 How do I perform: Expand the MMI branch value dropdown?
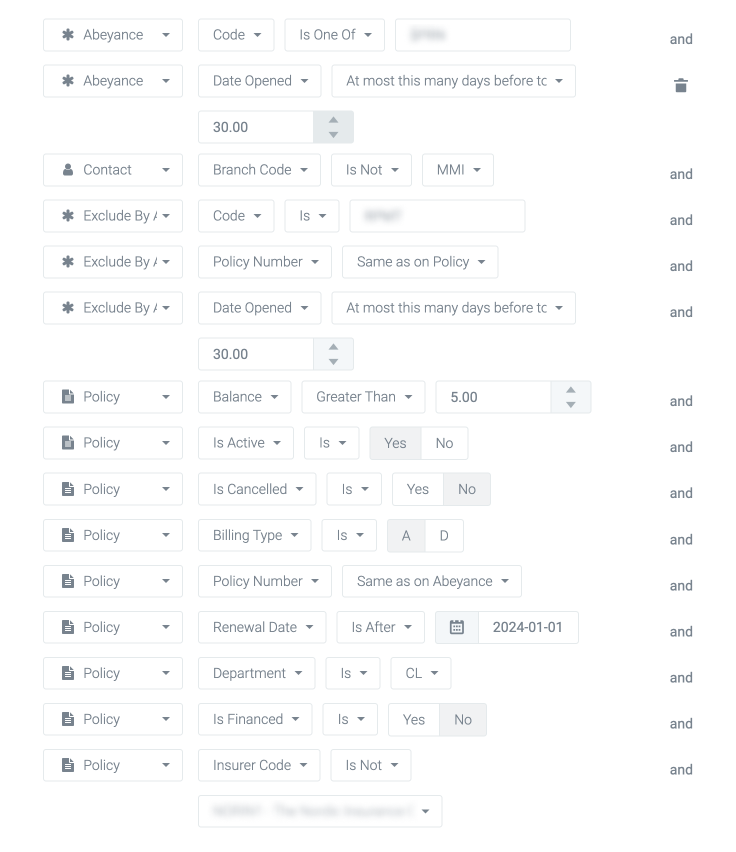point(458,170)
